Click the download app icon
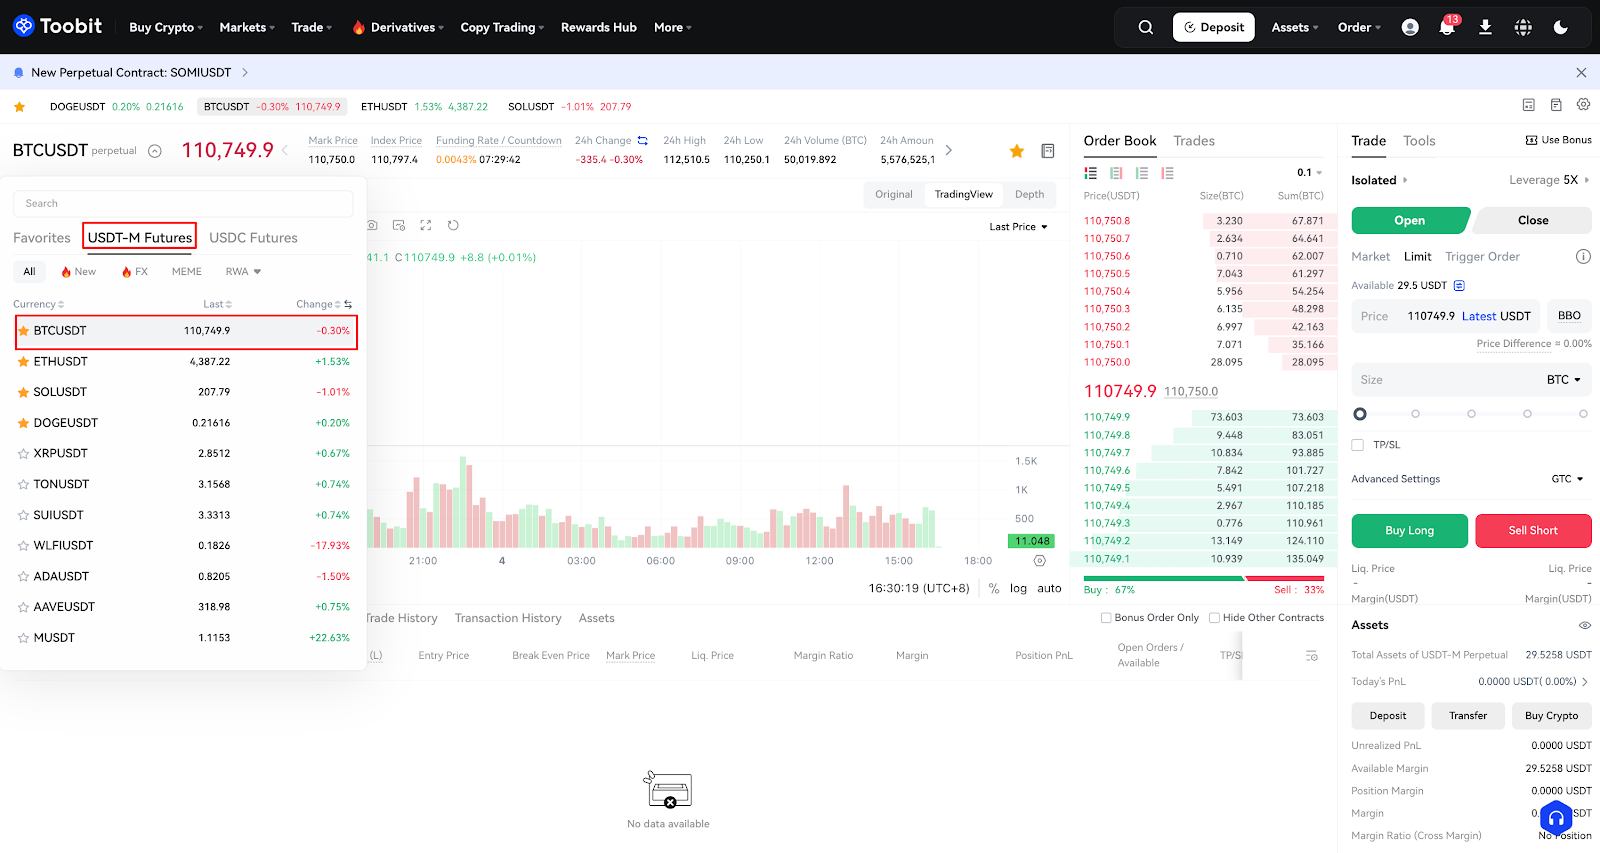This screenshot has width=1600, height=853. 1486,27
